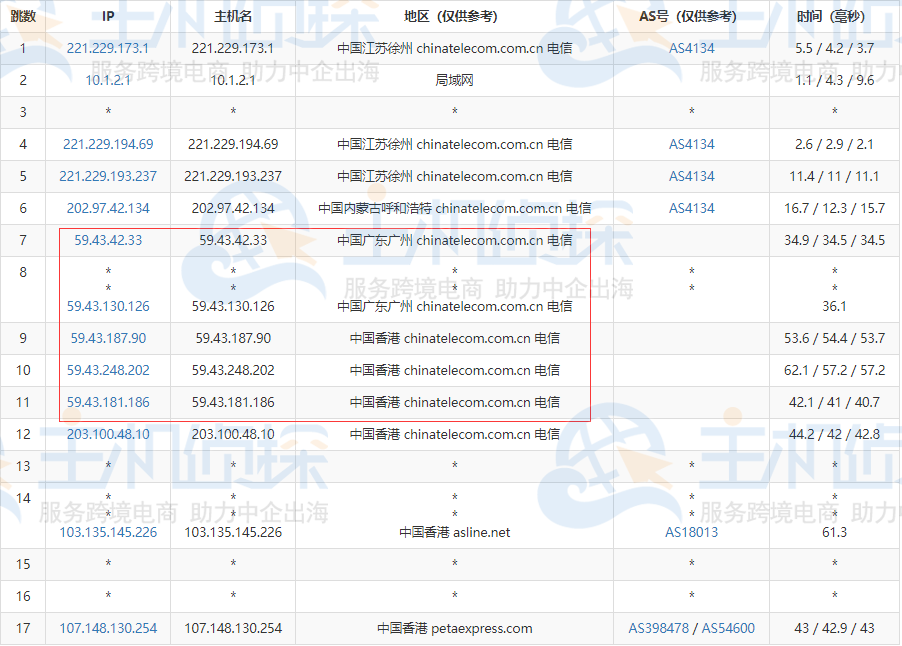Viewport: 902px width, 646px height.
Task: Select the AS54600 link on hop 17
Action: pyautogui.click(x=727, y=628)
